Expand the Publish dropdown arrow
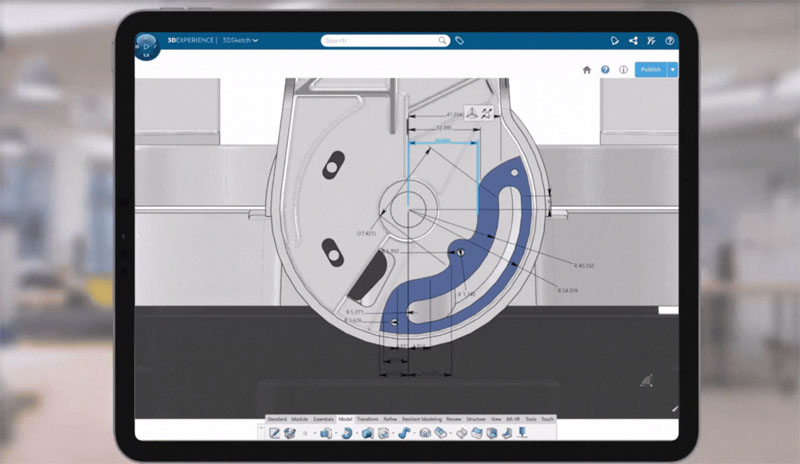800x464 pixels. 673,70
